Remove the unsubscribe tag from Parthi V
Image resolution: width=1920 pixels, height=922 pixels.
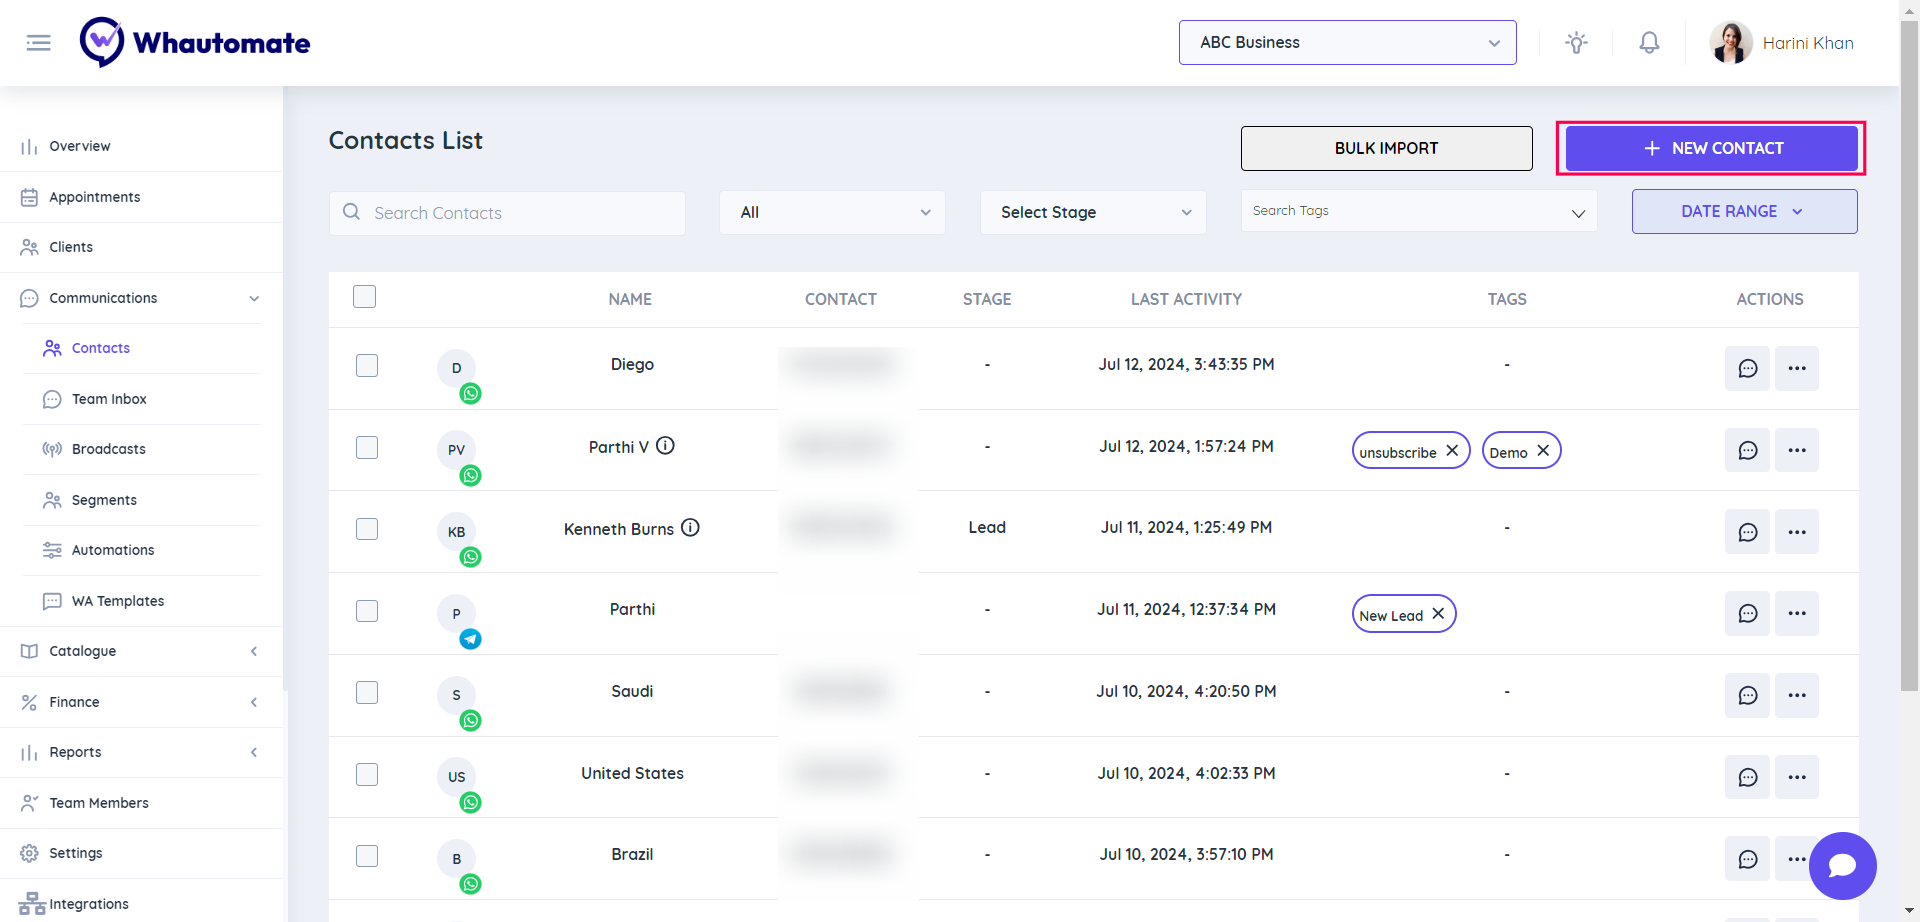click(x=1452, y=451)
